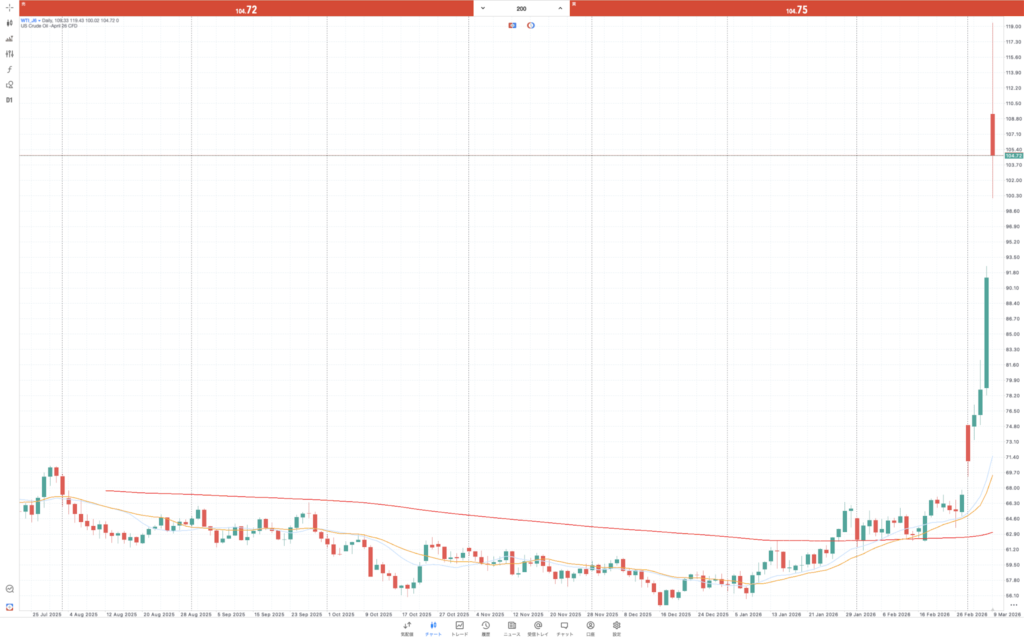
Task: Open the 気配値 quotes tab
Action: 407,628
